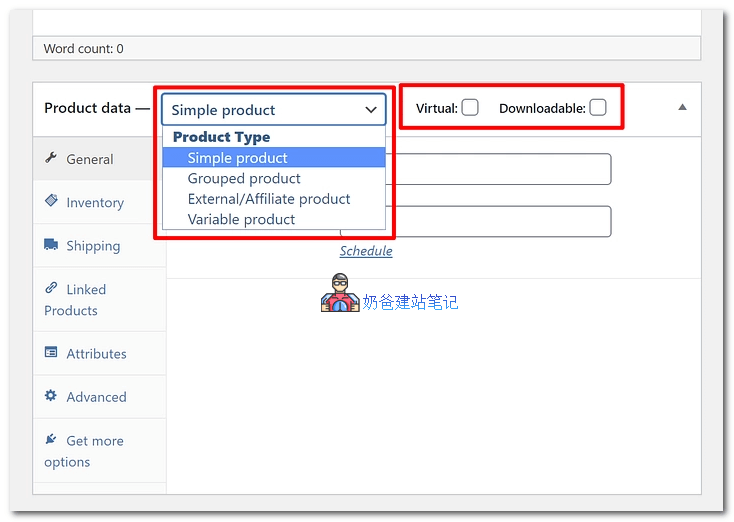Open the Shipping tab
Screen dimensions: 734x522
[x=99, y=246]
